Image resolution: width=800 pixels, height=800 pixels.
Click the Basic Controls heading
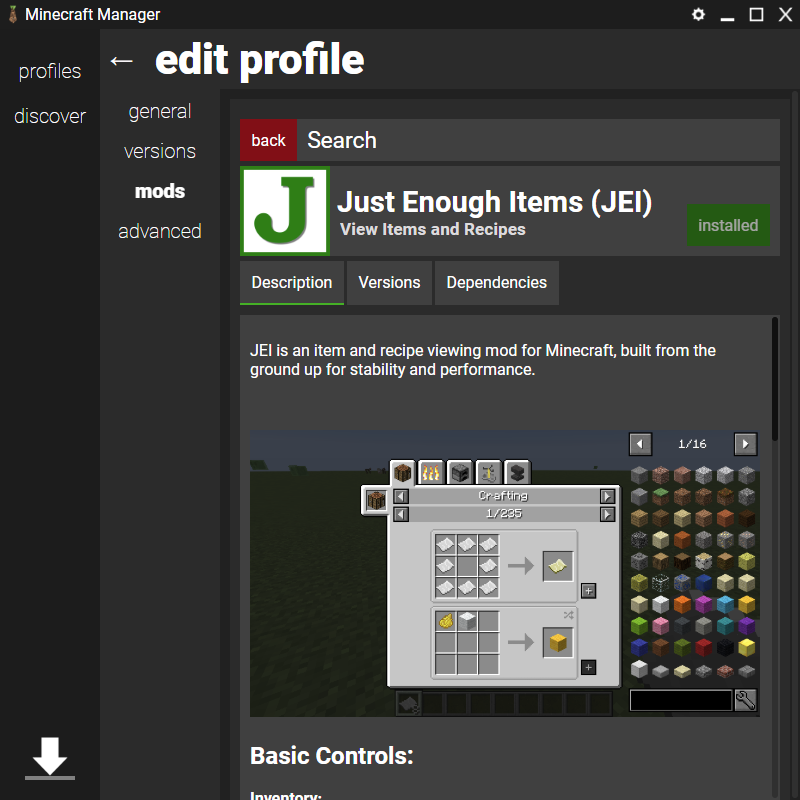[332, 756]
